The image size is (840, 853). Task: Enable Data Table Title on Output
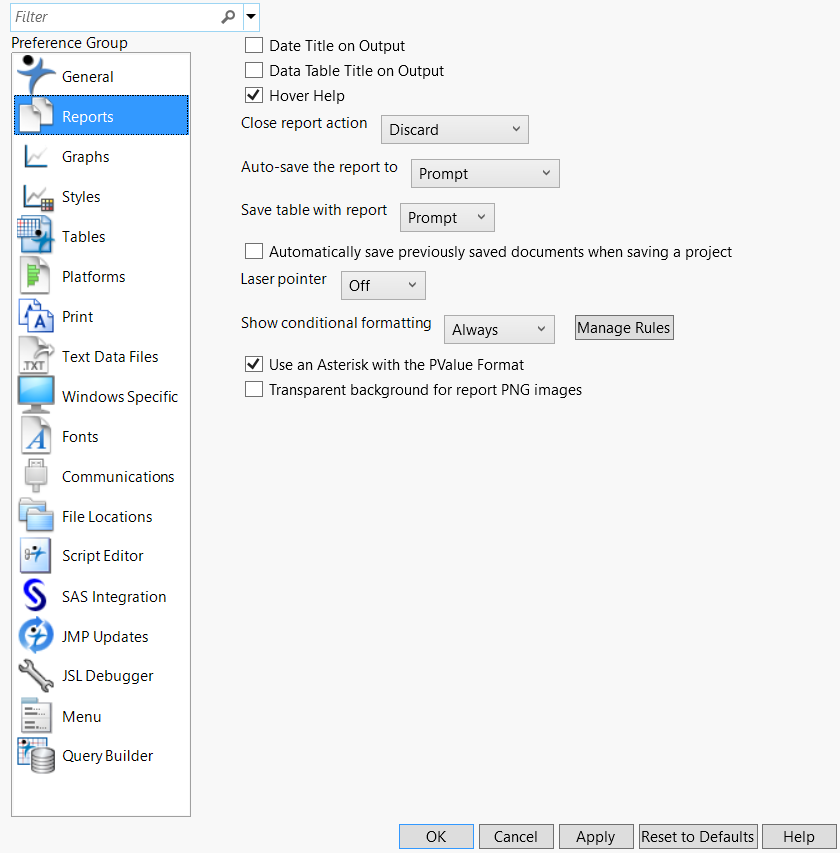click(254, 70)
